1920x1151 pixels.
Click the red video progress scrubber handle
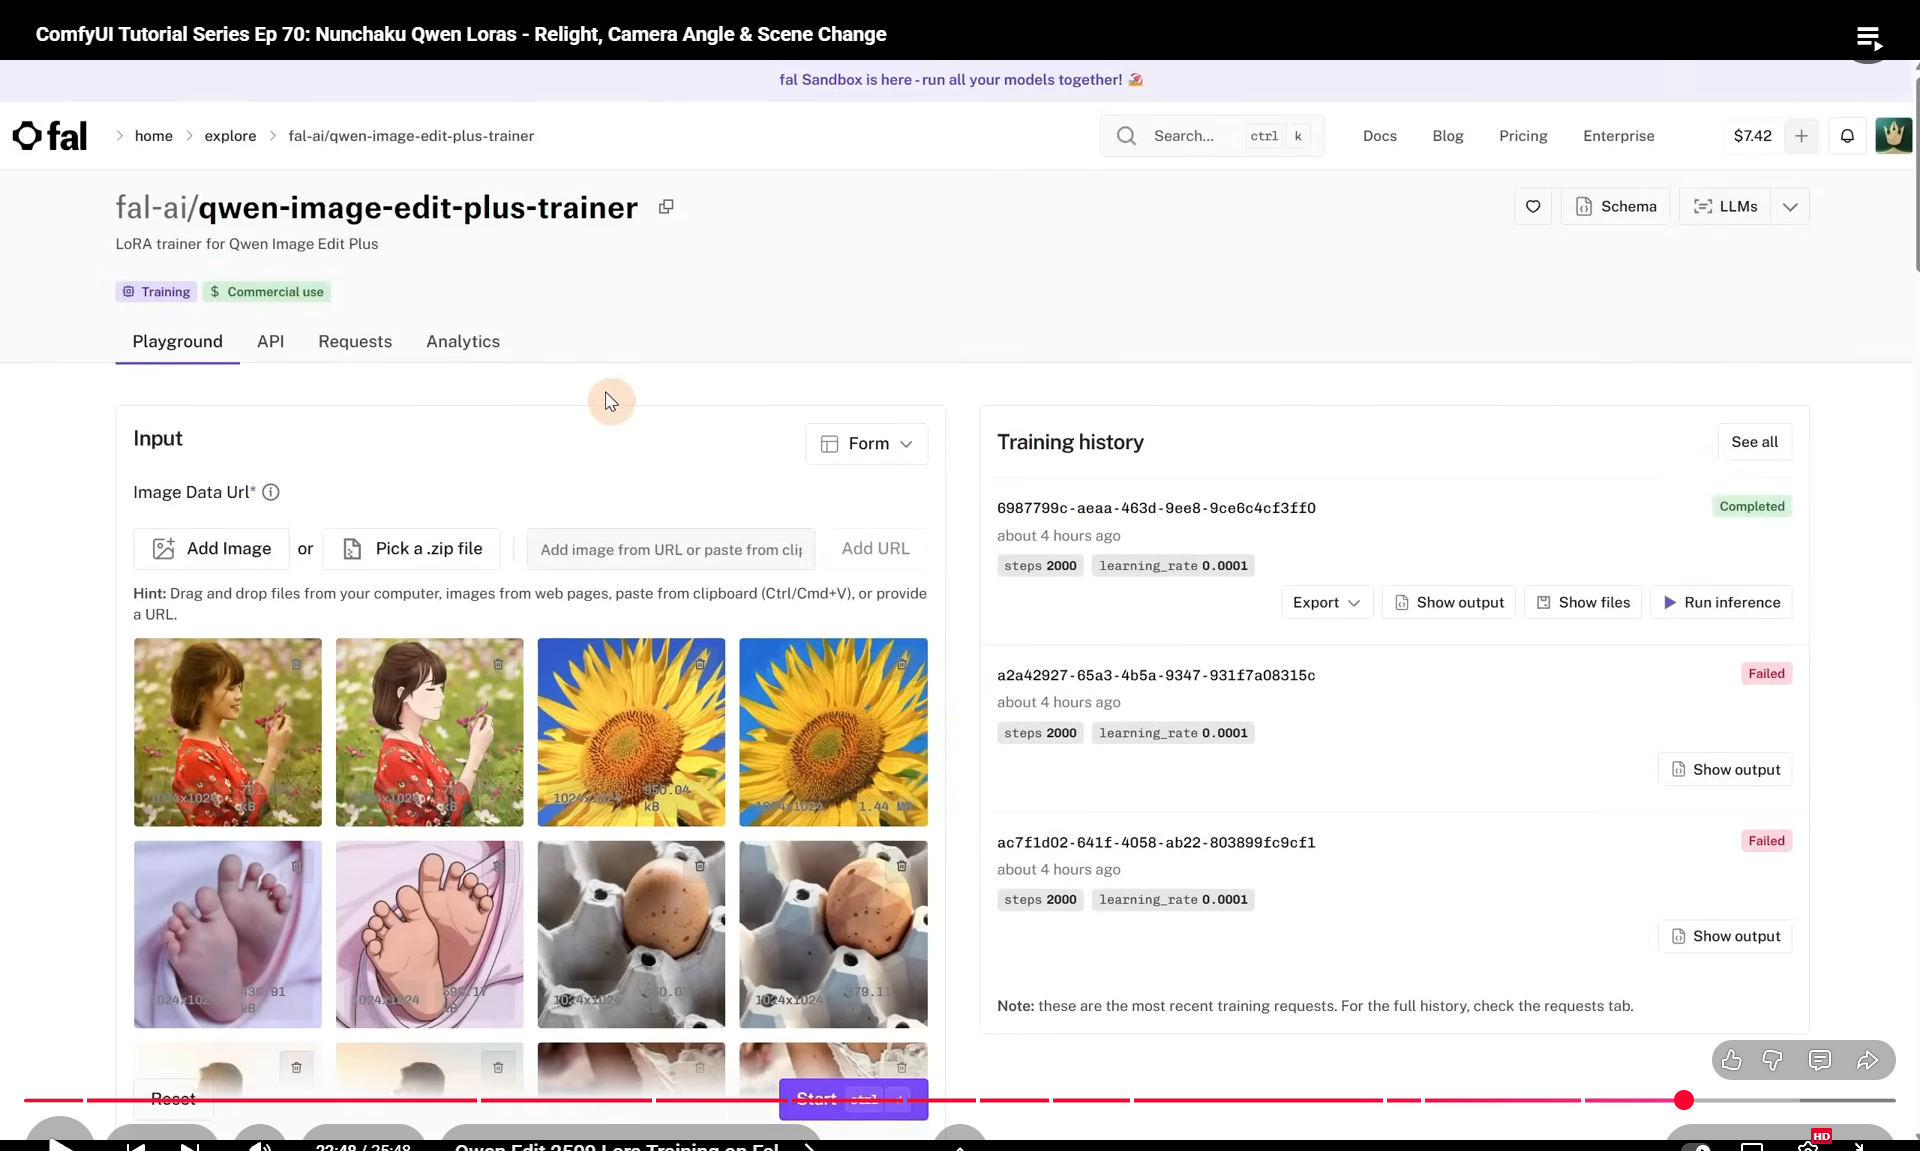point(1684,1100)
